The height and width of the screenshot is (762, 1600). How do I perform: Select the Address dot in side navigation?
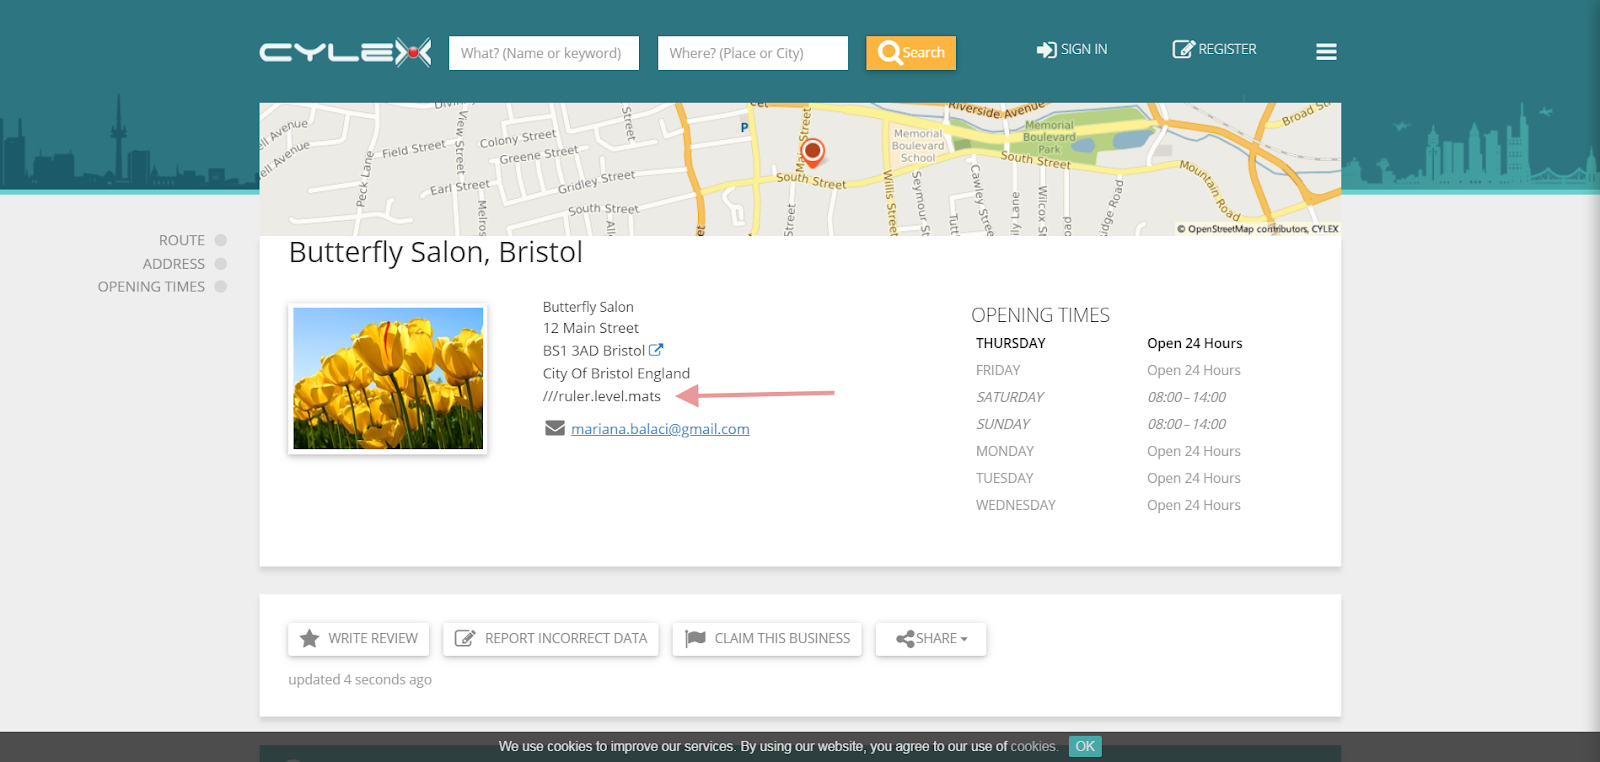(221, 264)
